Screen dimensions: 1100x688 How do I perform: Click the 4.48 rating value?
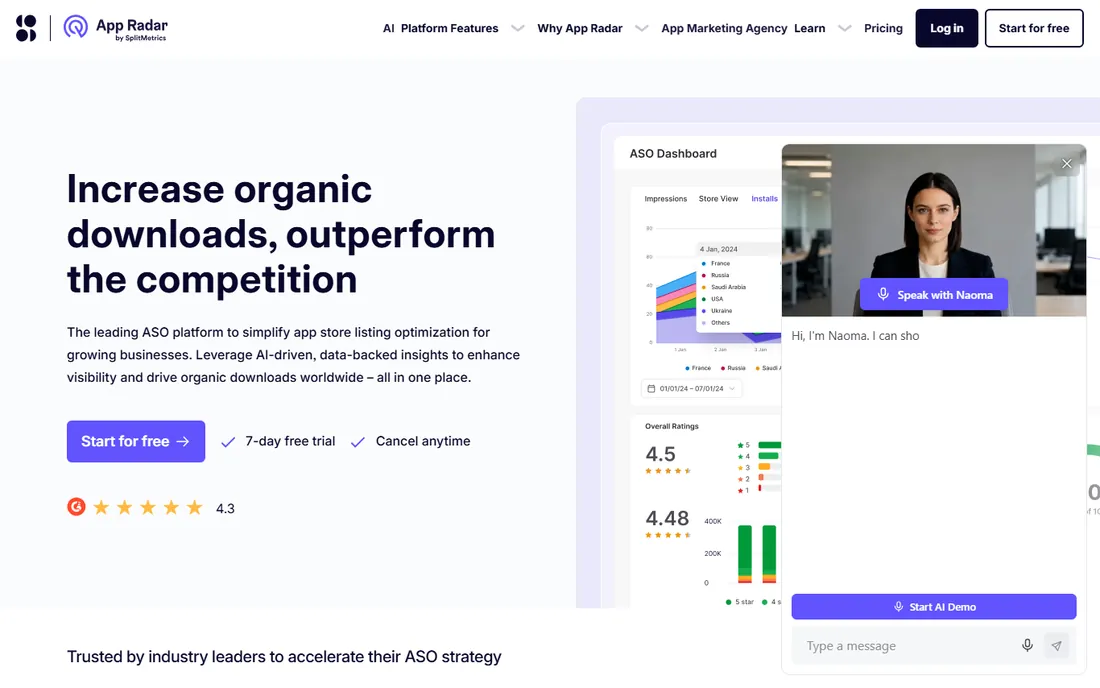[667, 518]
